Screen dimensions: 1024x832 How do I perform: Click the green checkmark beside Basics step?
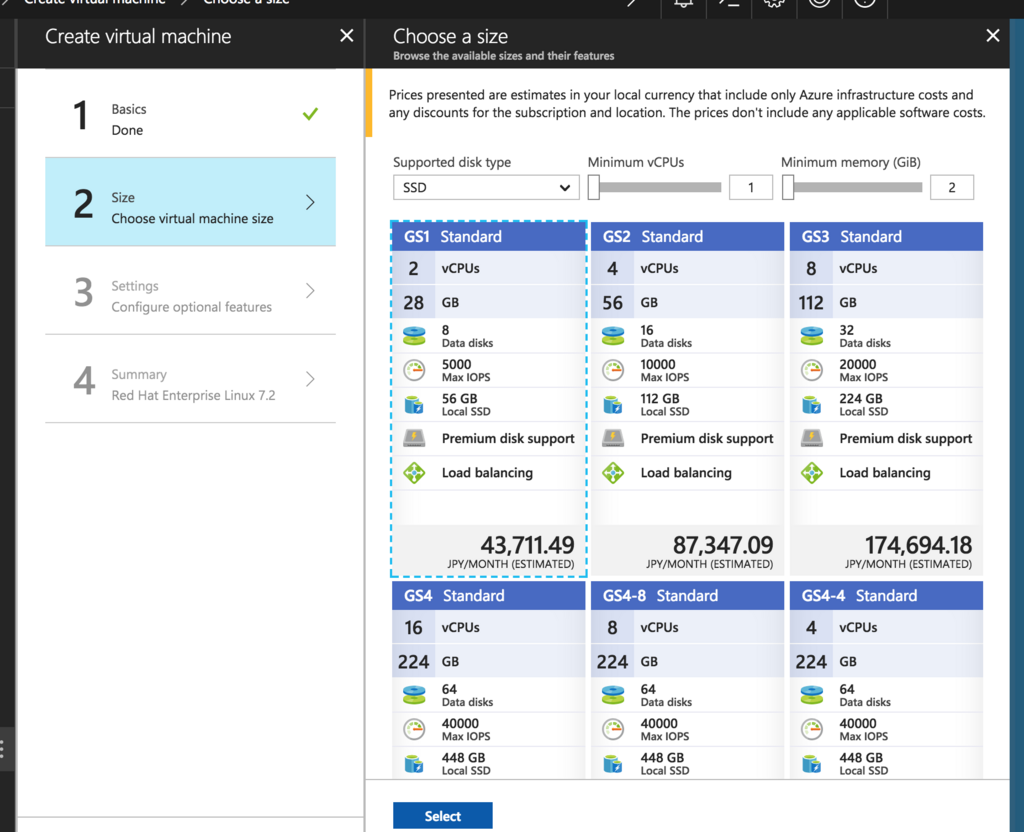[x=310, y=114]
